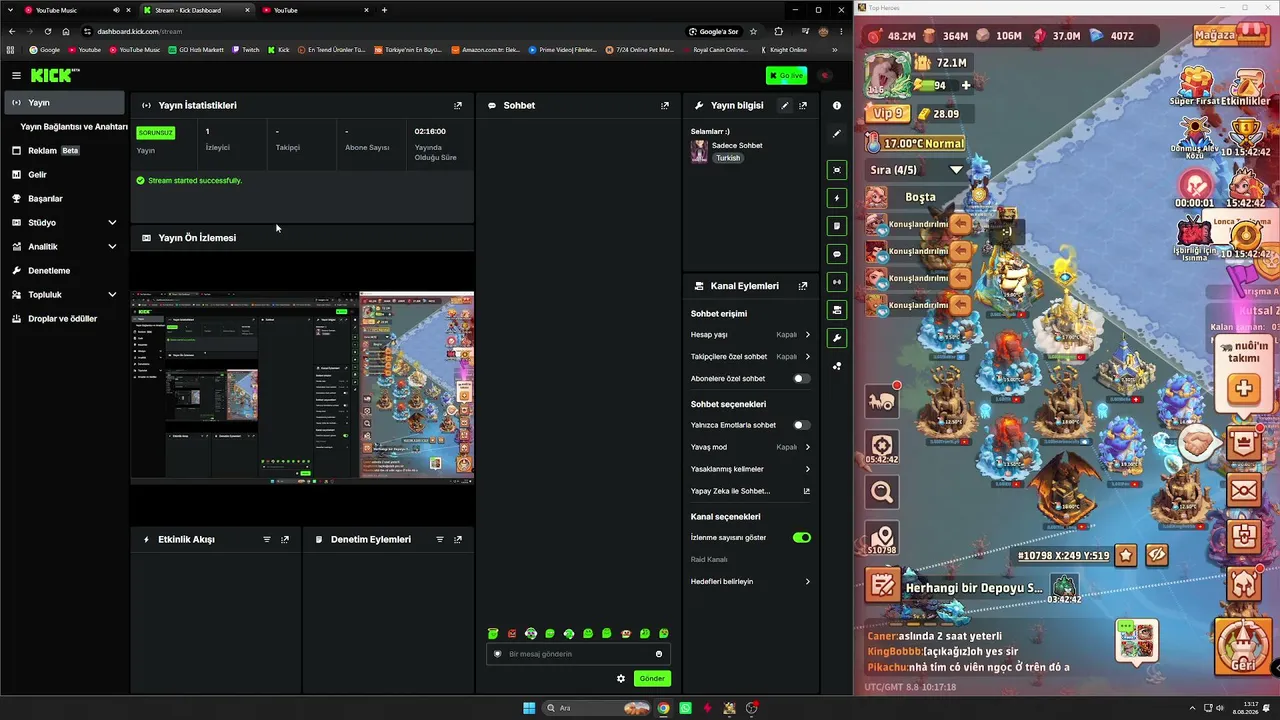The image size is (1280, 720).
Task: Click the pencil icon in the right rail
Action: tap(837, 133)
